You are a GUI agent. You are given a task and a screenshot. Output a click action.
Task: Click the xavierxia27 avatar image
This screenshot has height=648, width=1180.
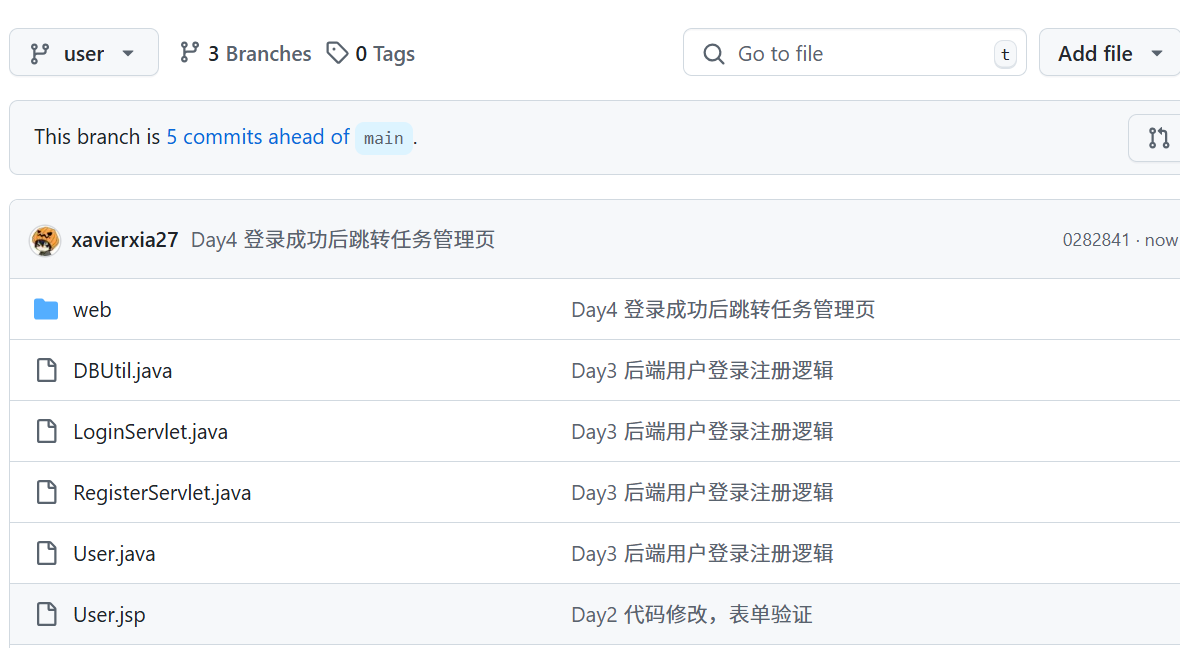tap(45, 240)
